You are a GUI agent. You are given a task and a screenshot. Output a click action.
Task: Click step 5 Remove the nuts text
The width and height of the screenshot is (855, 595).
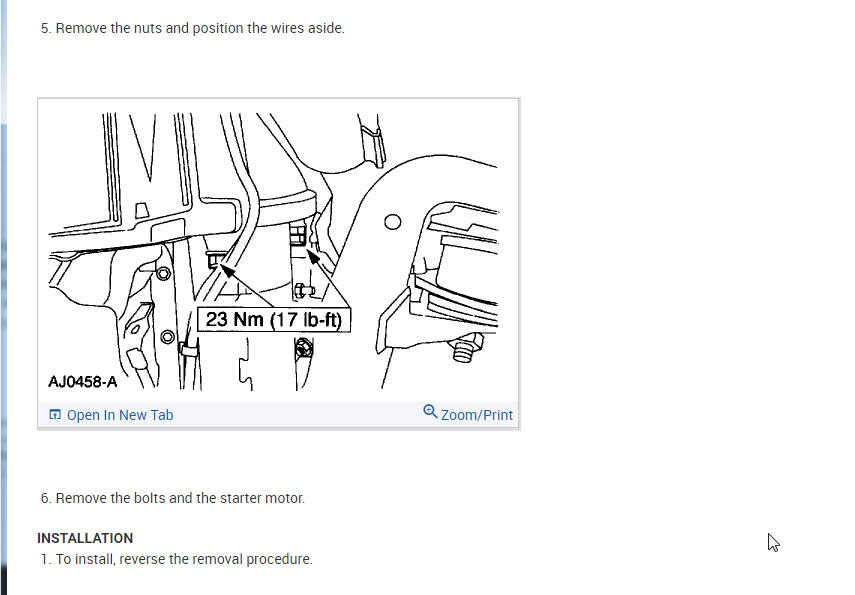tap(192, 28)
